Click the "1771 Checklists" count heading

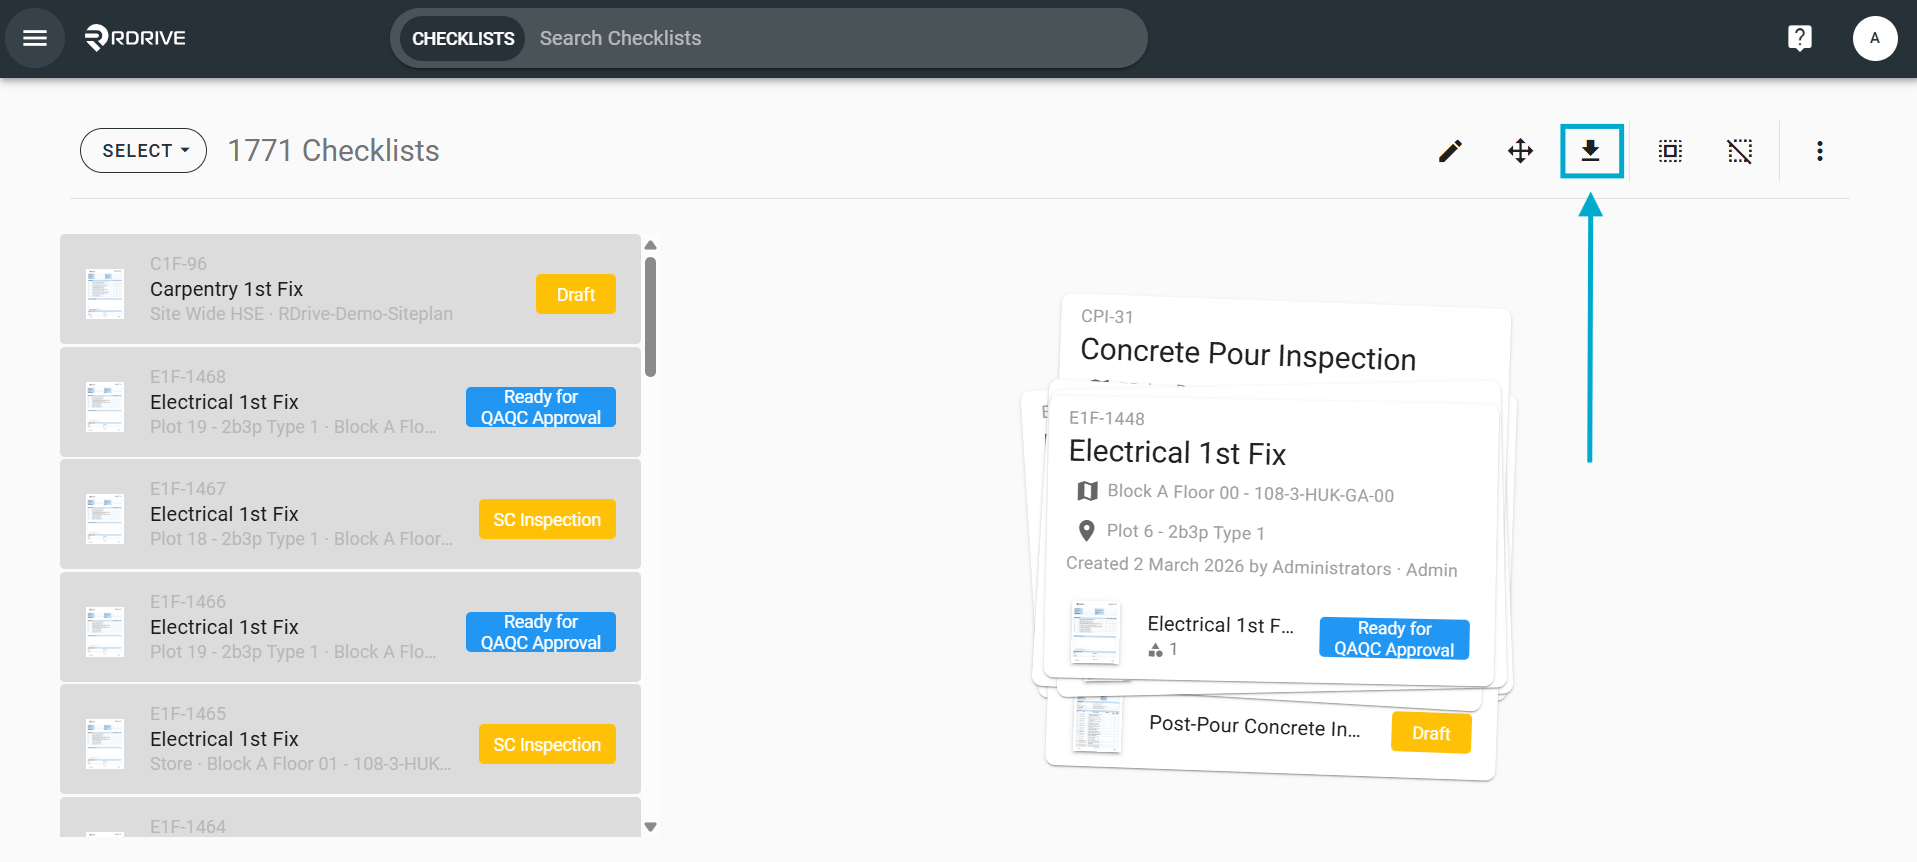click(x=334, y=150)
